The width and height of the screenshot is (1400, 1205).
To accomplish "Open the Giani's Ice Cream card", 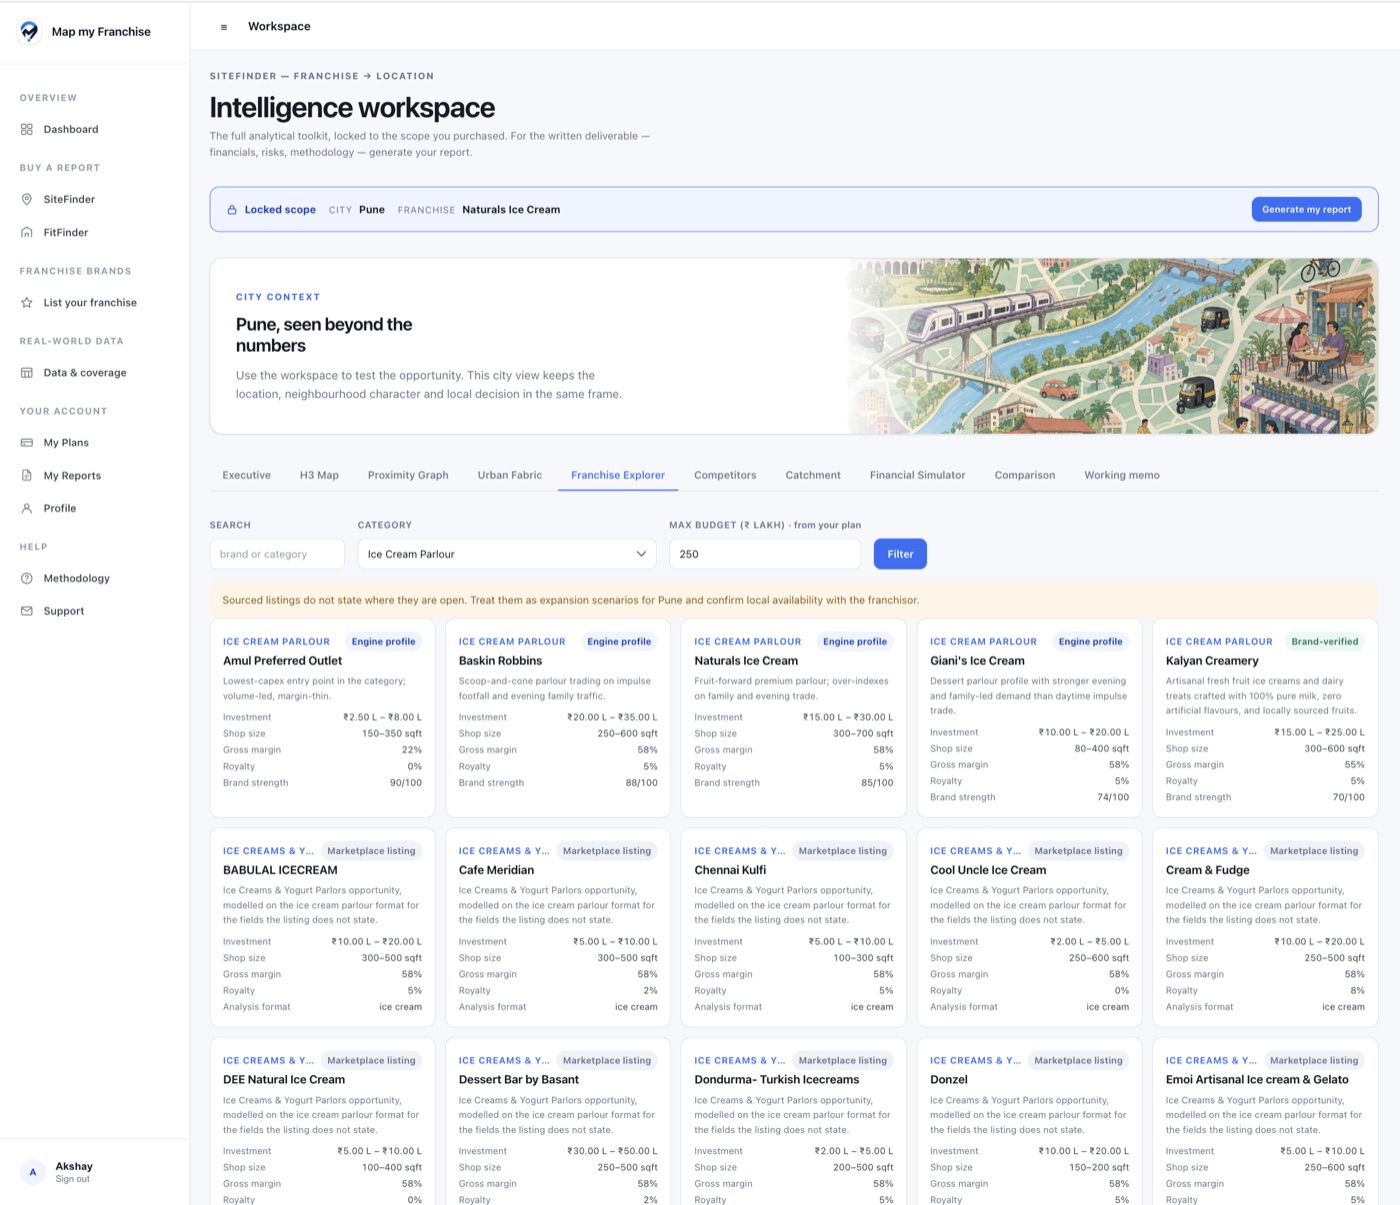I will [1029, 718].
